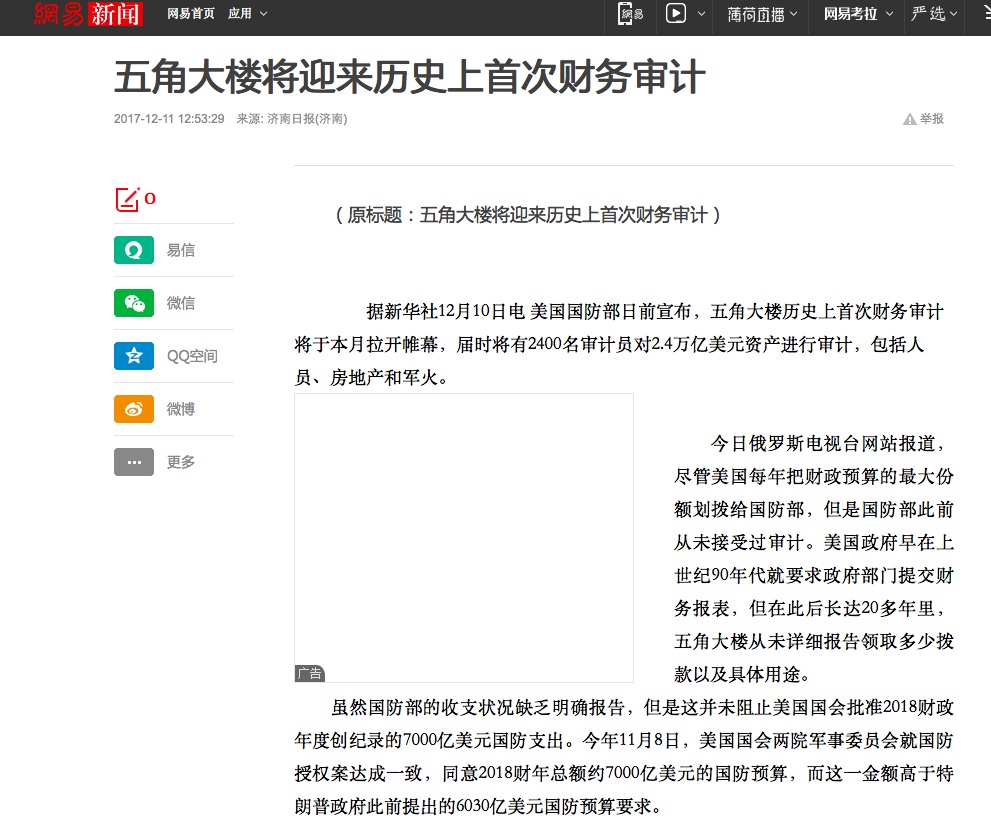Open the comment icon showing 0
This screenshot has width=991, height=826.
(128, 199)
